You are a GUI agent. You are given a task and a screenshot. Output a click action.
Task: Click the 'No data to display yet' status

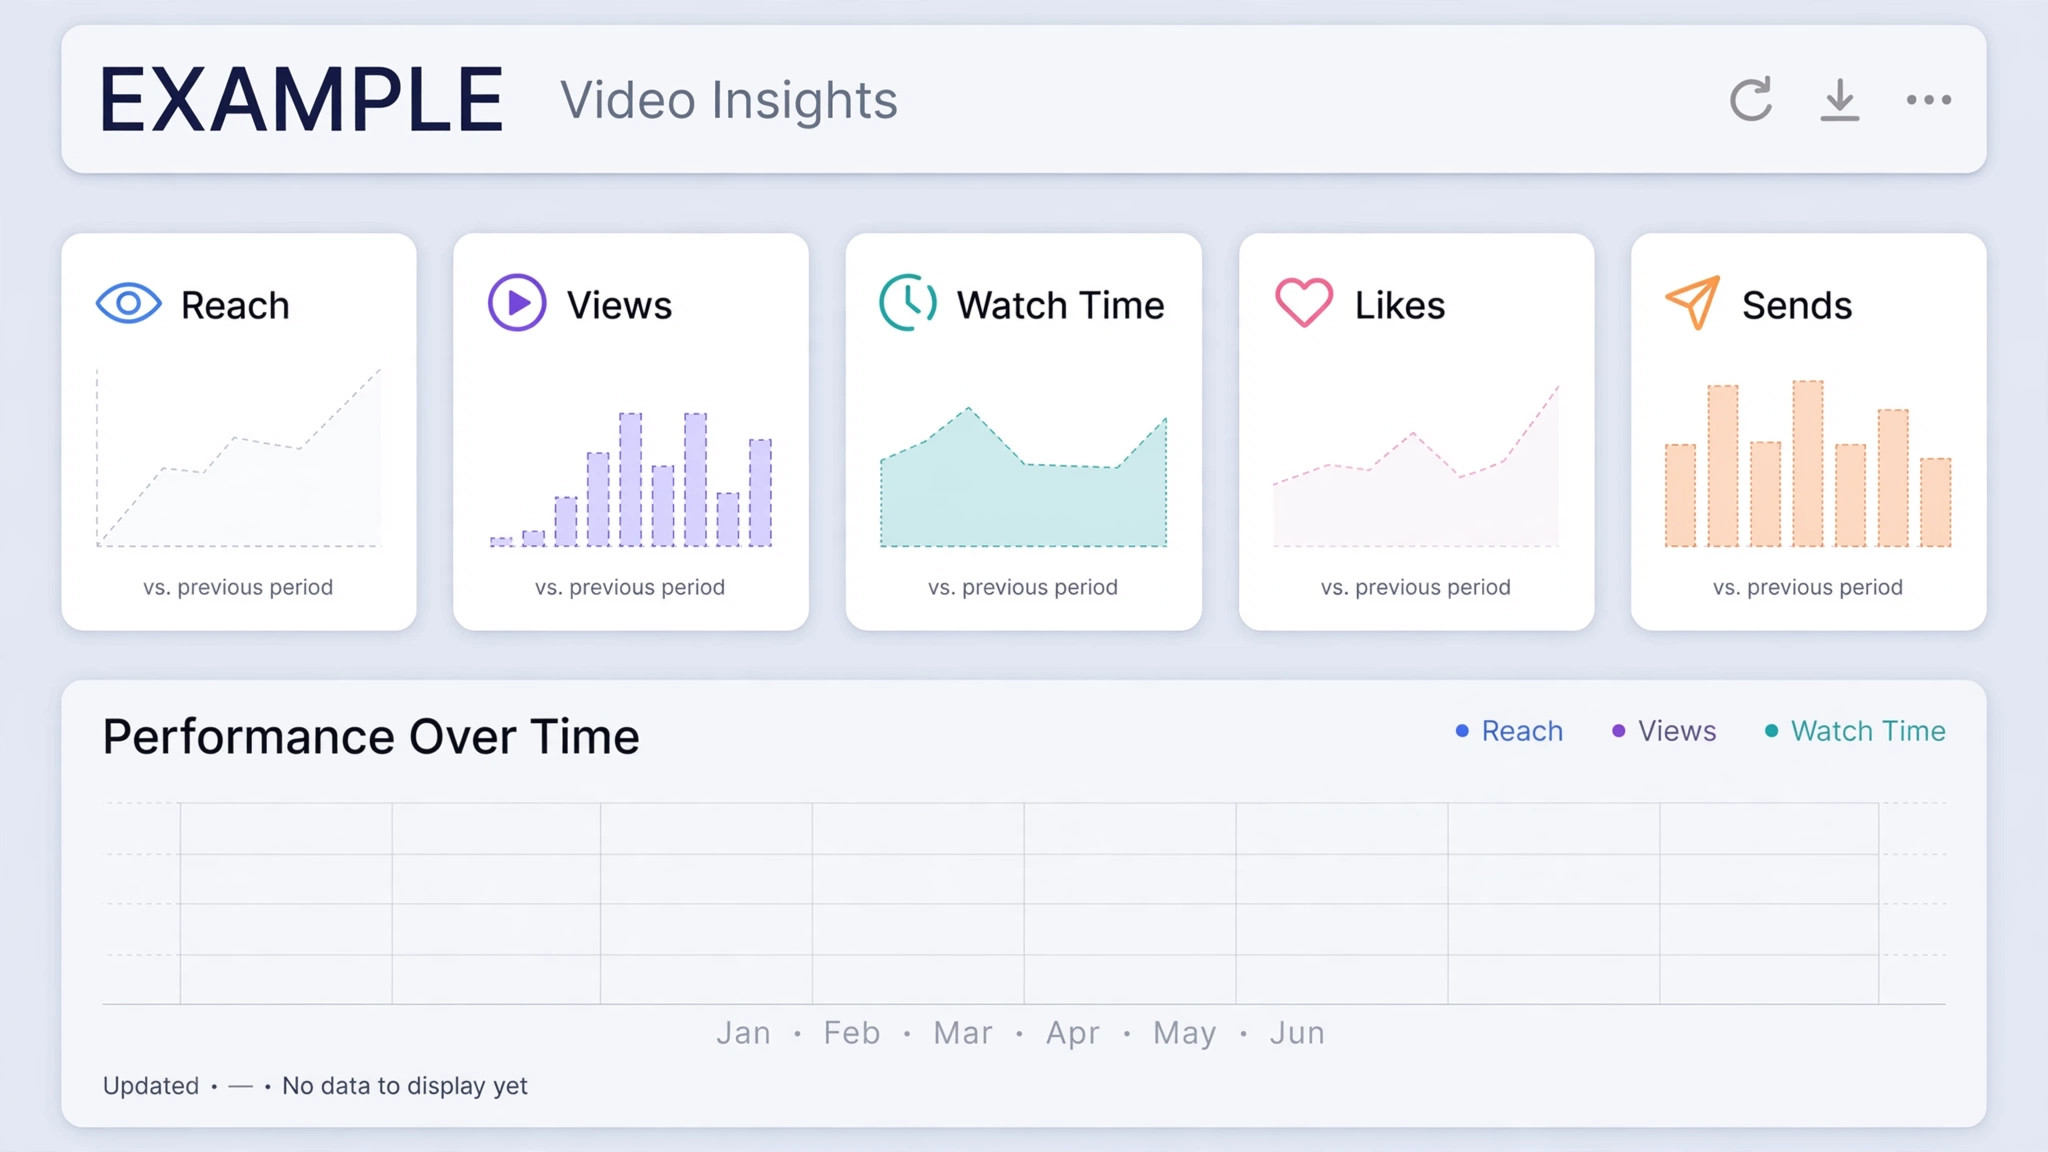[404, 1086]
